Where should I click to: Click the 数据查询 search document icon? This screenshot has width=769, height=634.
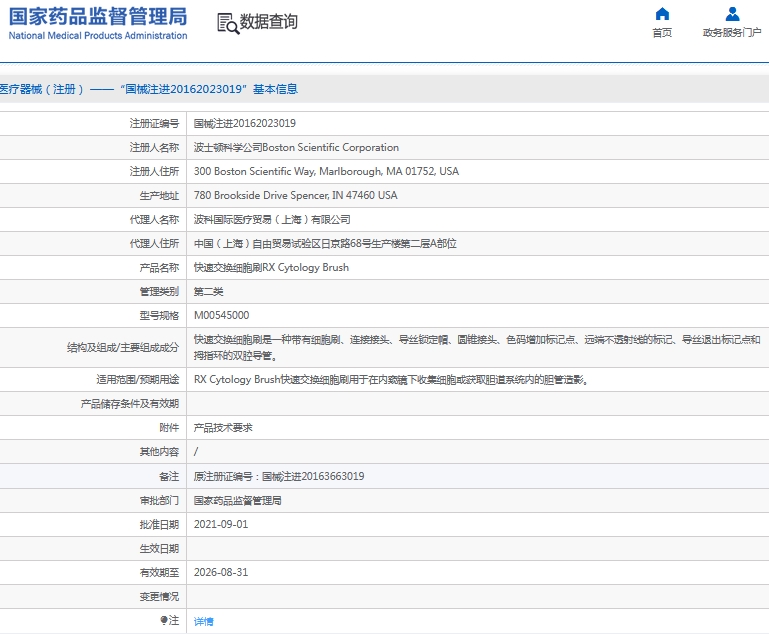click(228, 24)
